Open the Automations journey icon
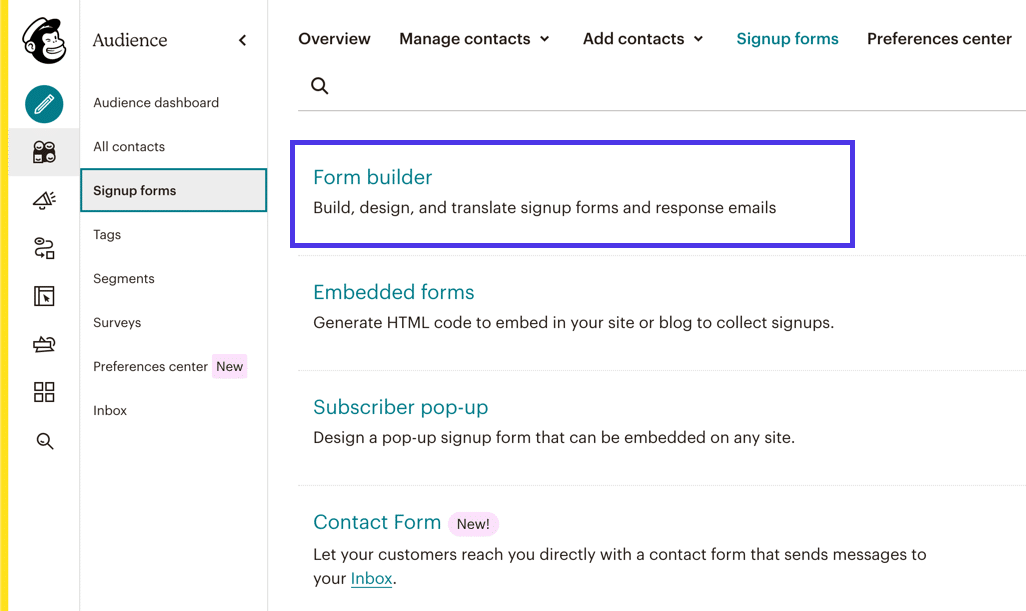This screenshot has height=611, width=1026. click(x=44, y=248)
